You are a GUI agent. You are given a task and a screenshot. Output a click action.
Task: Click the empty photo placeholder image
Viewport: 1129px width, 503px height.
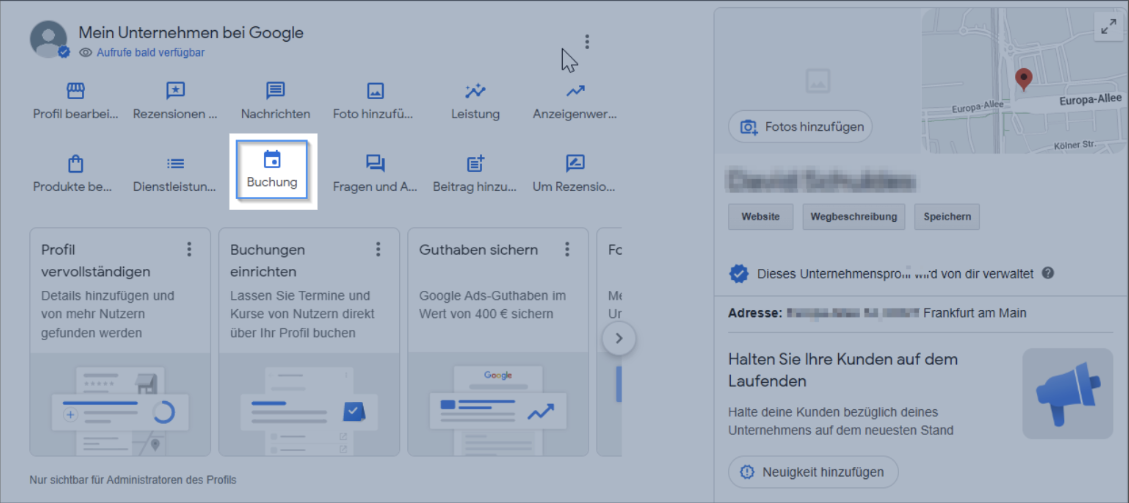coord(818,81)
